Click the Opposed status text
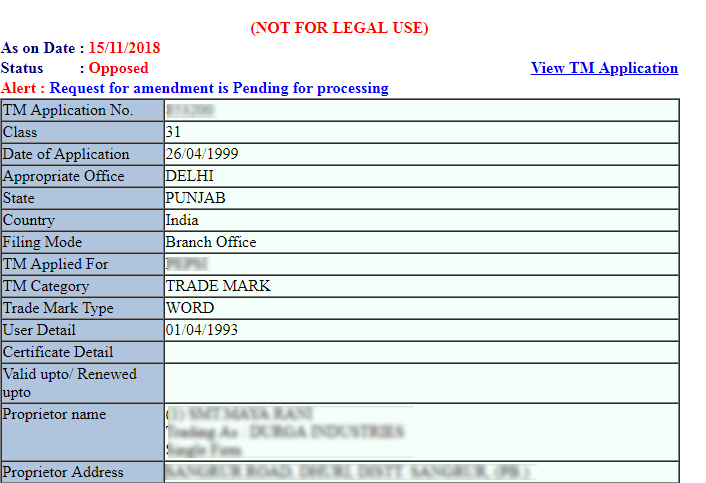706x483 pixels. point(118,68)
